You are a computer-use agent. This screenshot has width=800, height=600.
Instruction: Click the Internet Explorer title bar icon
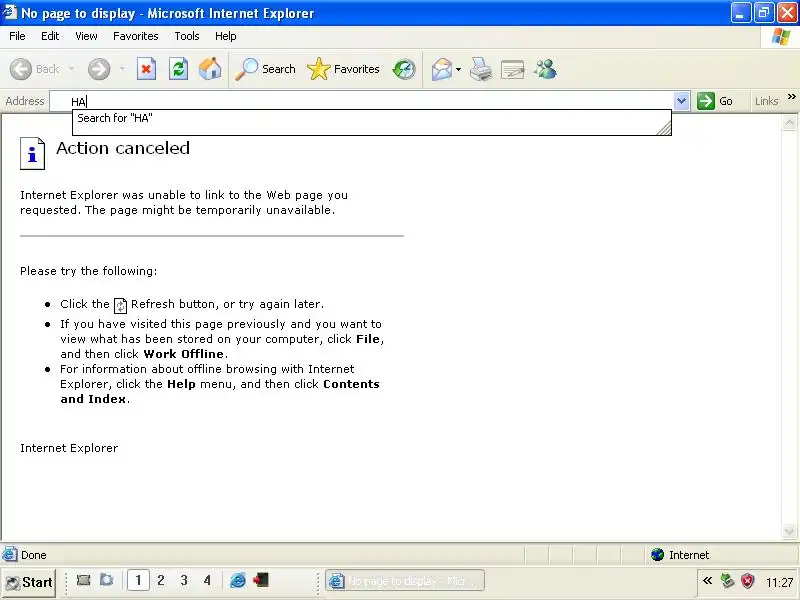[10, 12]
